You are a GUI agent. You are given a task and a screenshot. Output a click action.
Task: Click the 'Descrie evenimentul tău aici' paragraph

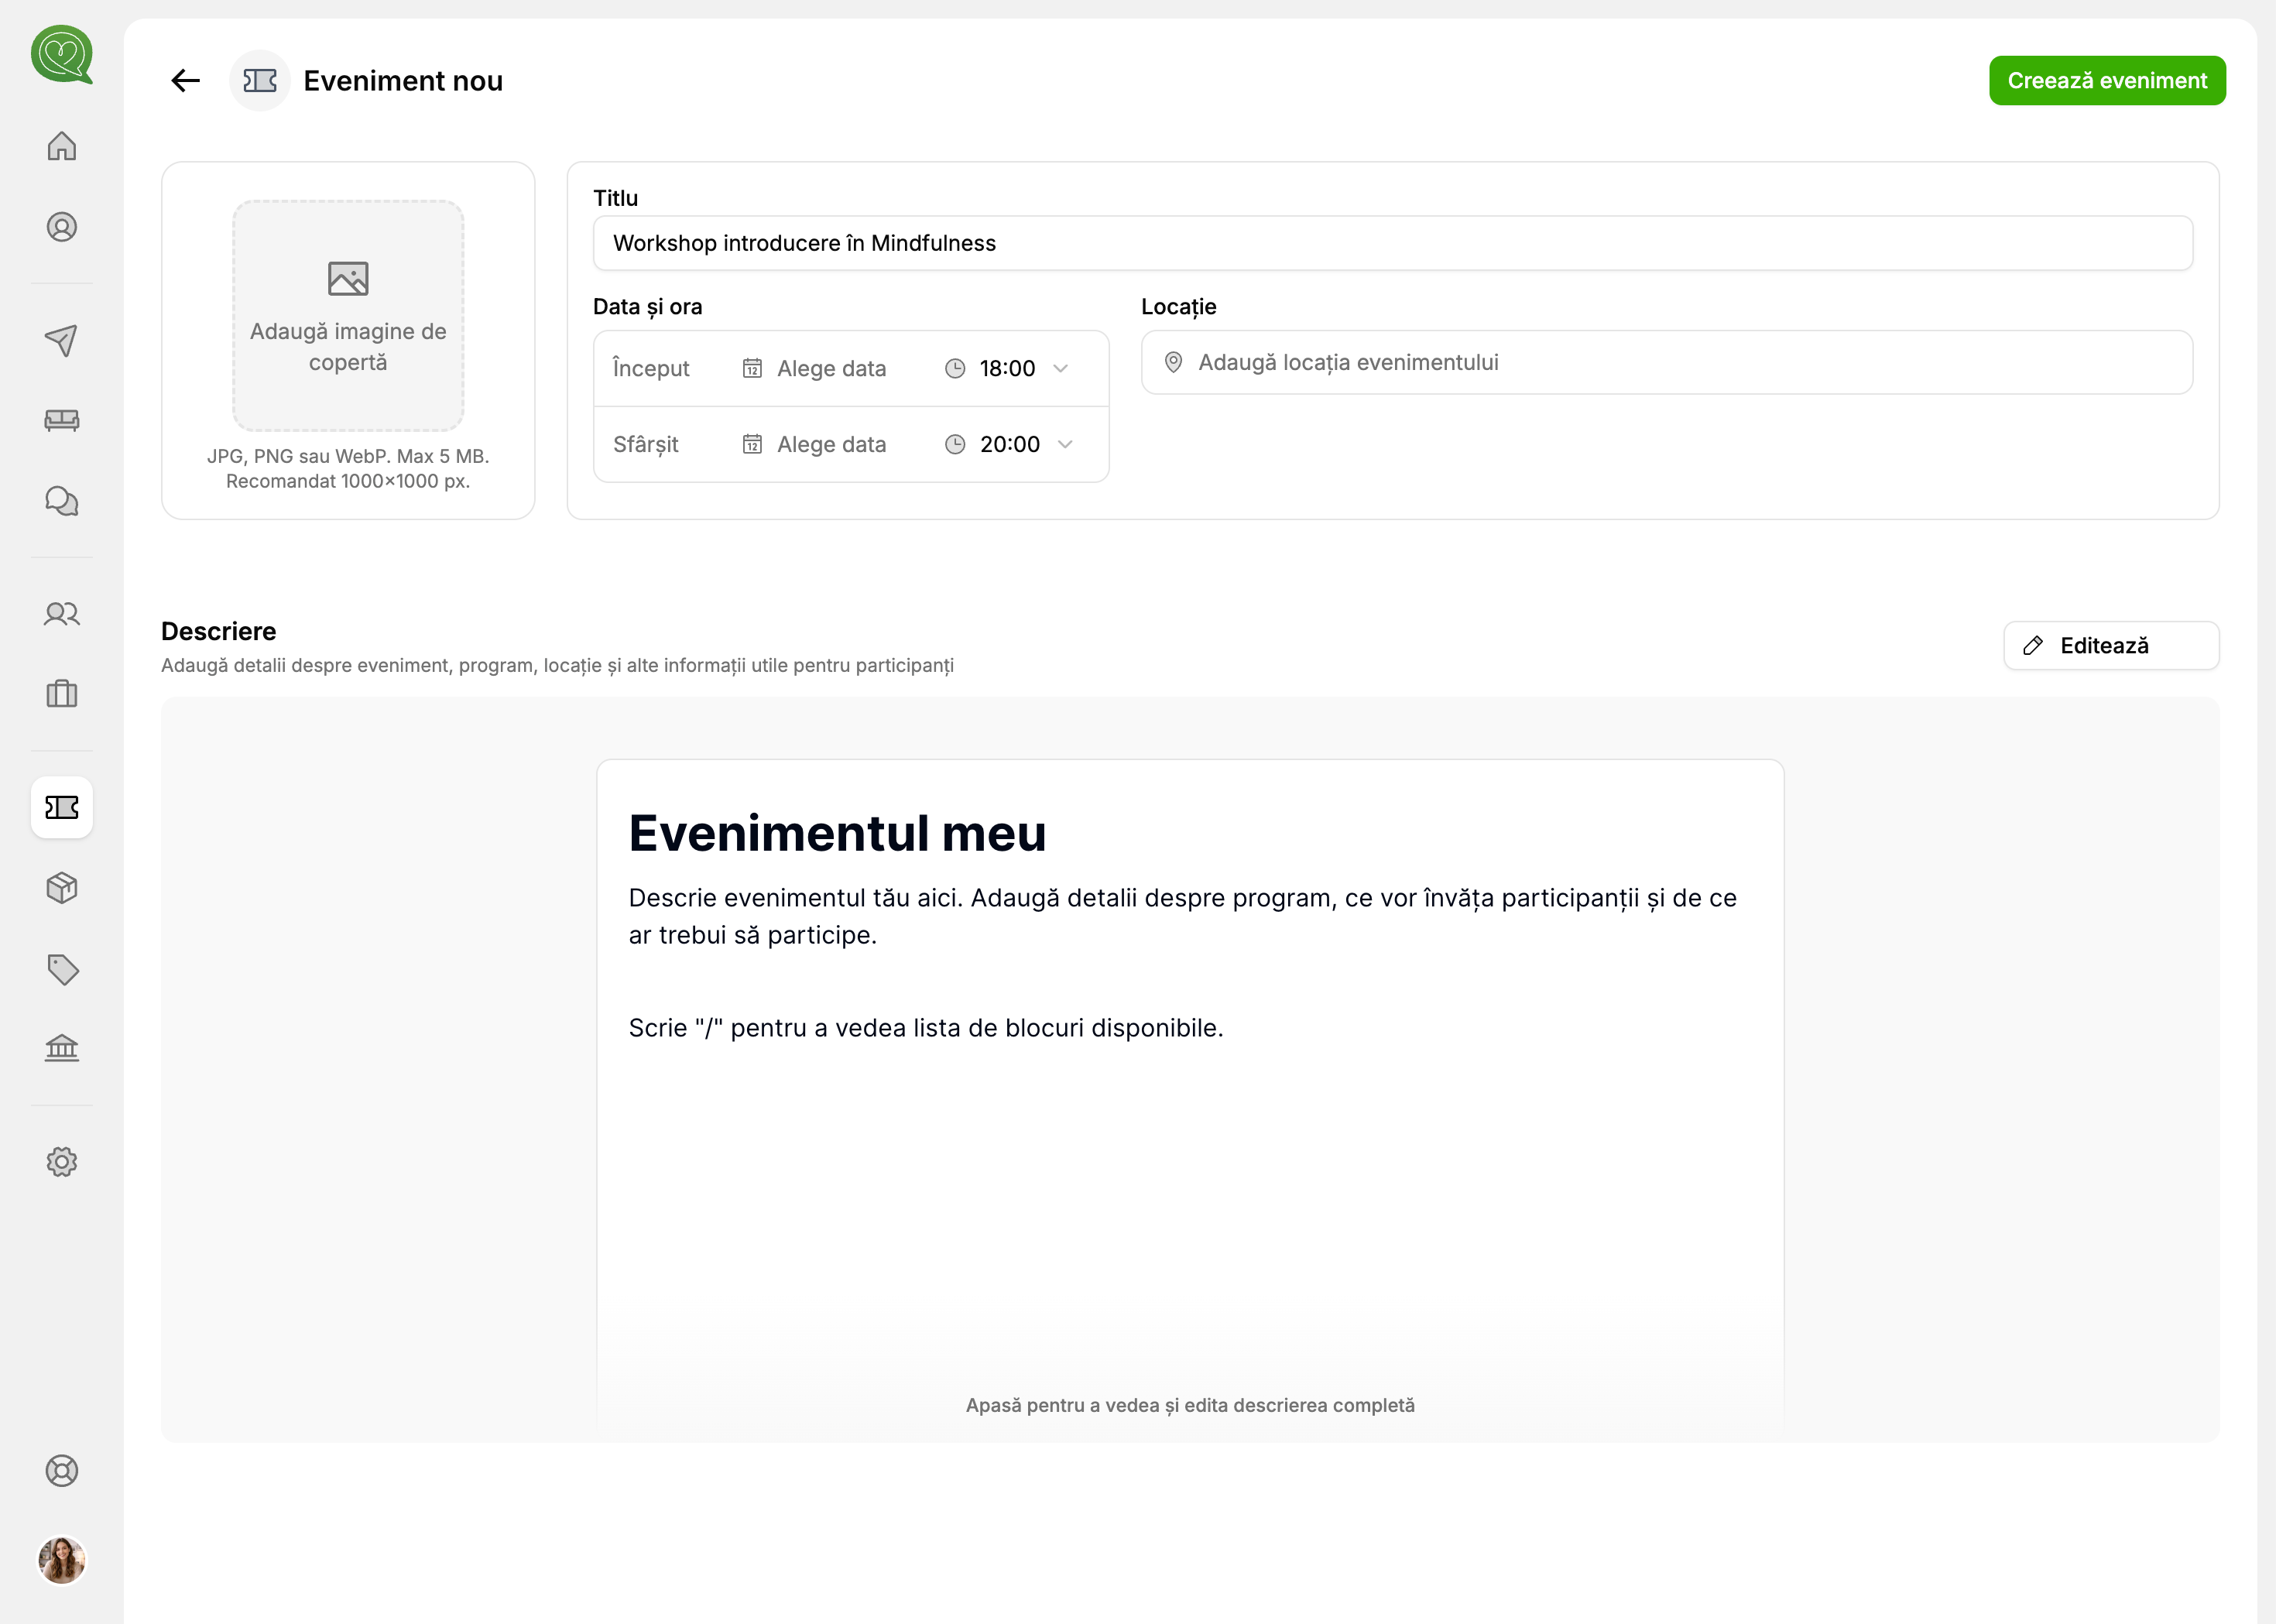[1183, 917]
